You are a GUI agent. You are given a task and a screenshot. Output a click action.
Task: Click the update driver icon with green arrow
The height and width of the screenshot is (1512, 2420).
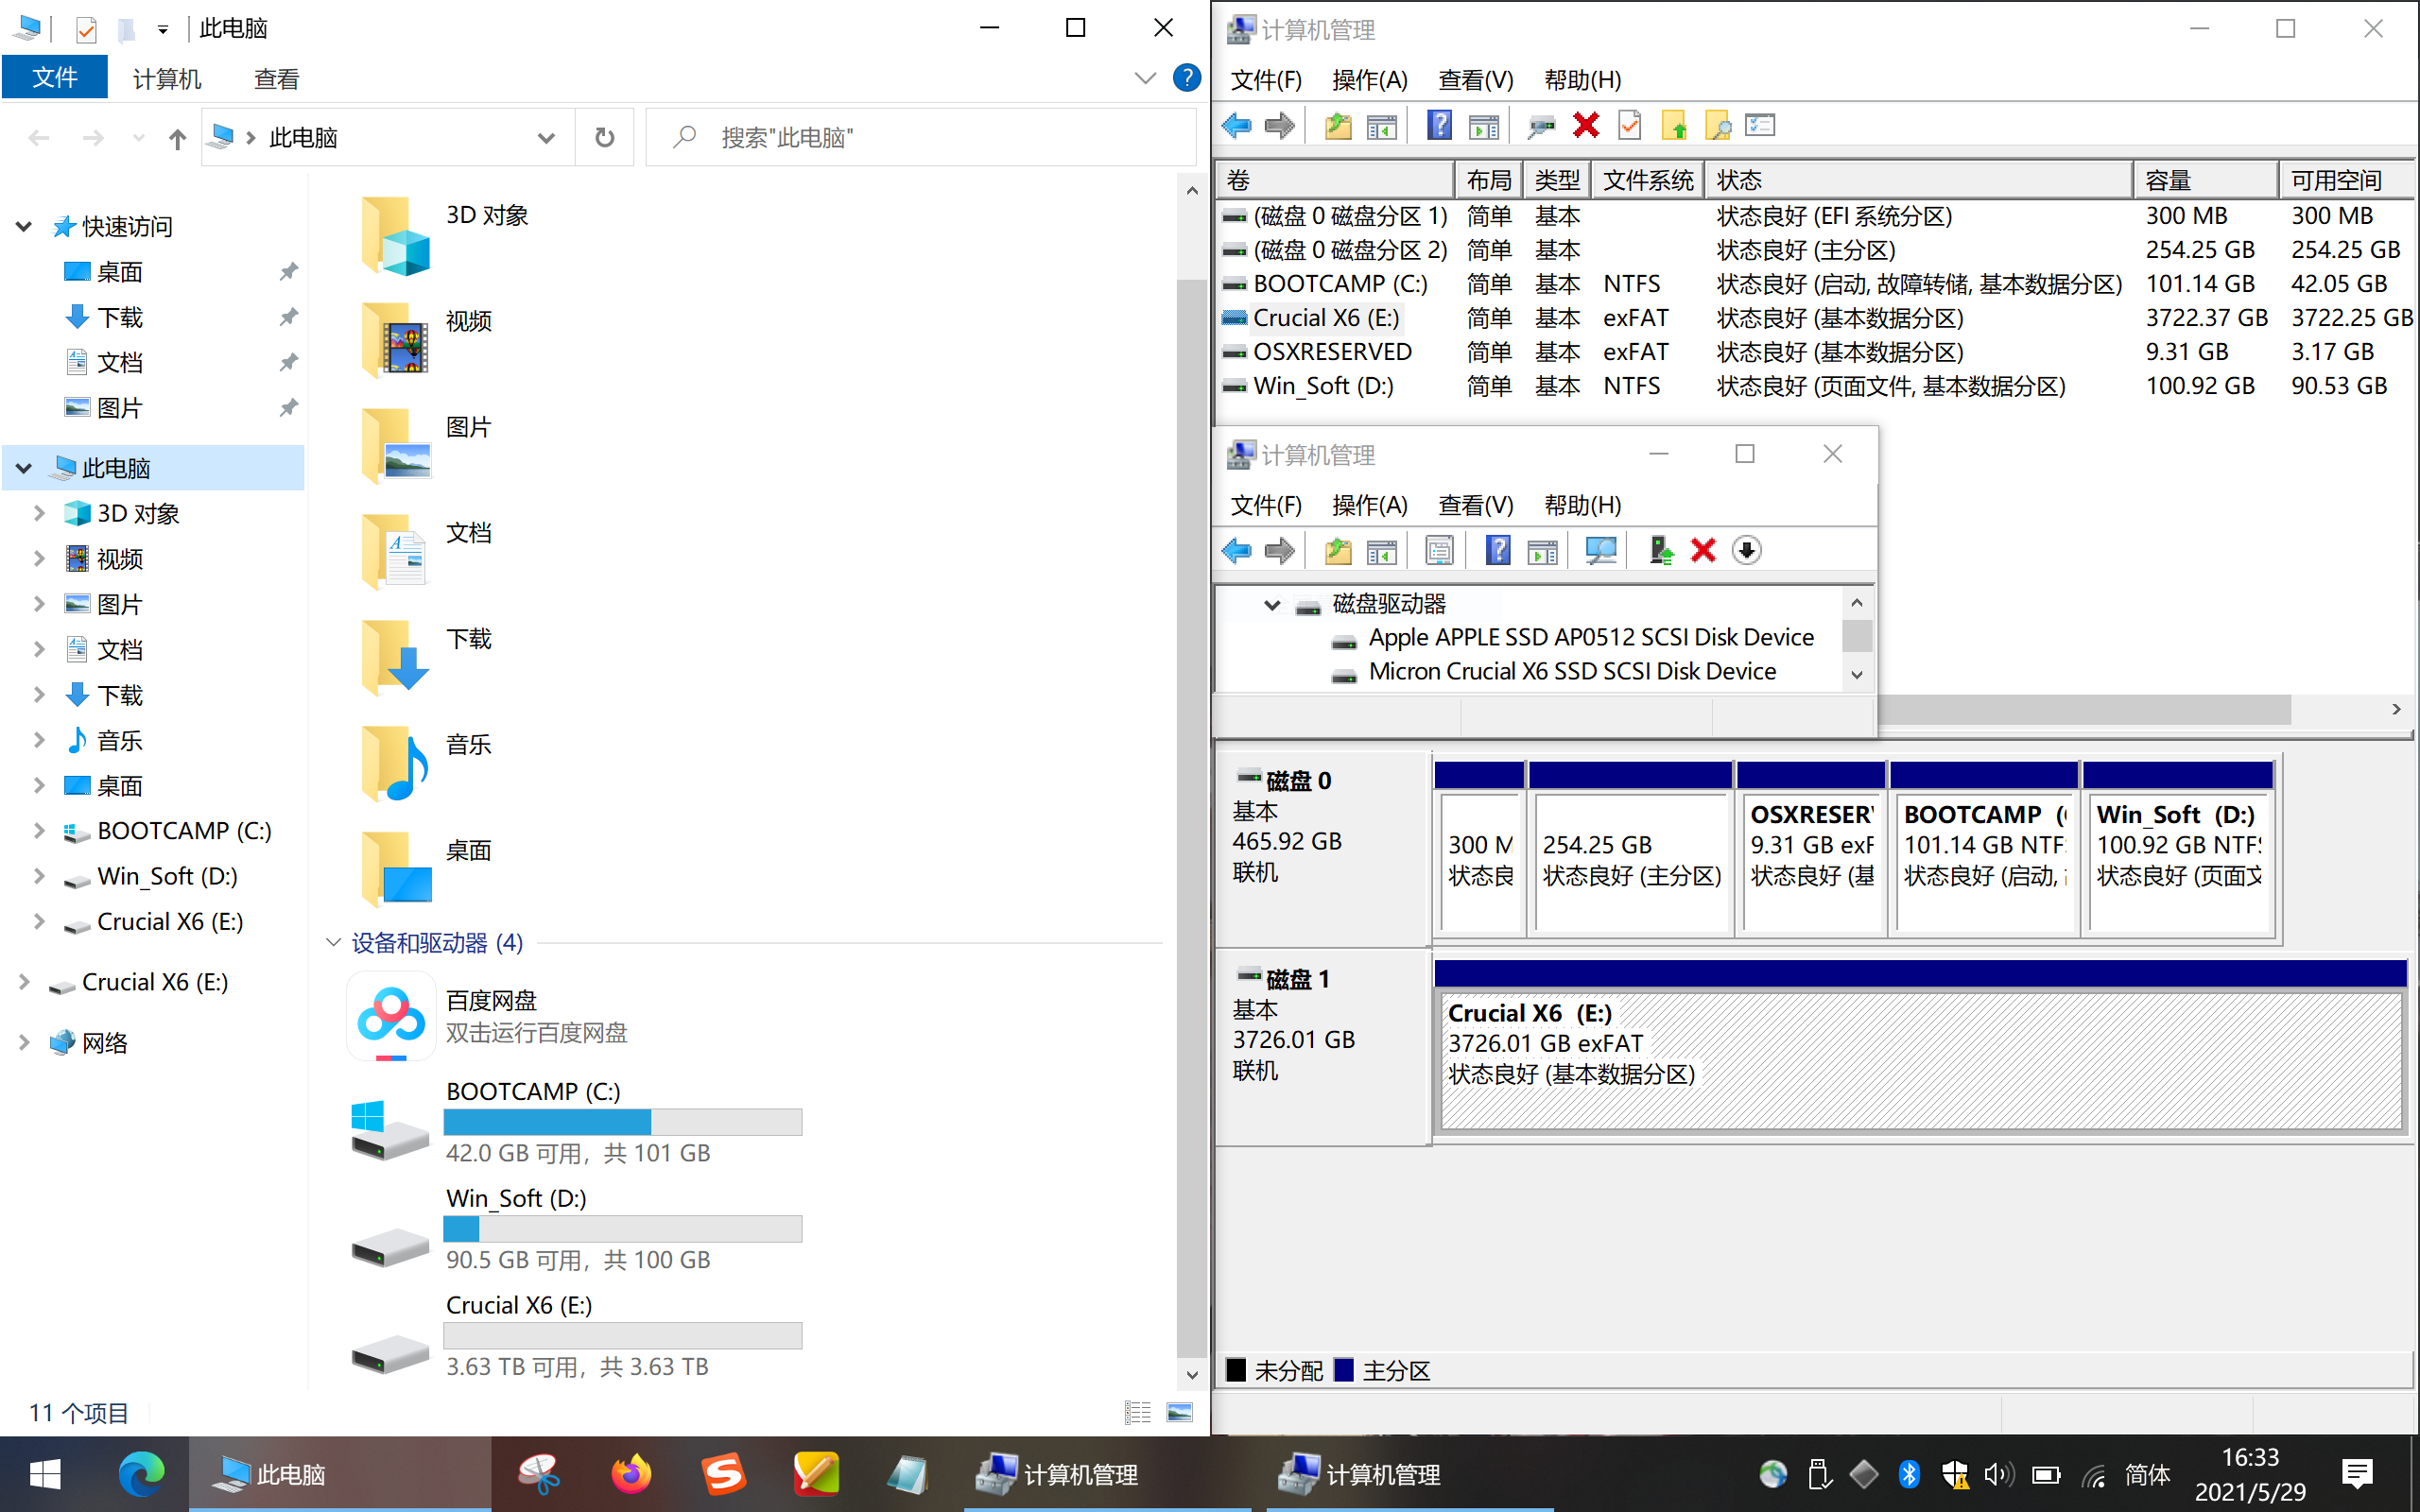[1660, 551]
